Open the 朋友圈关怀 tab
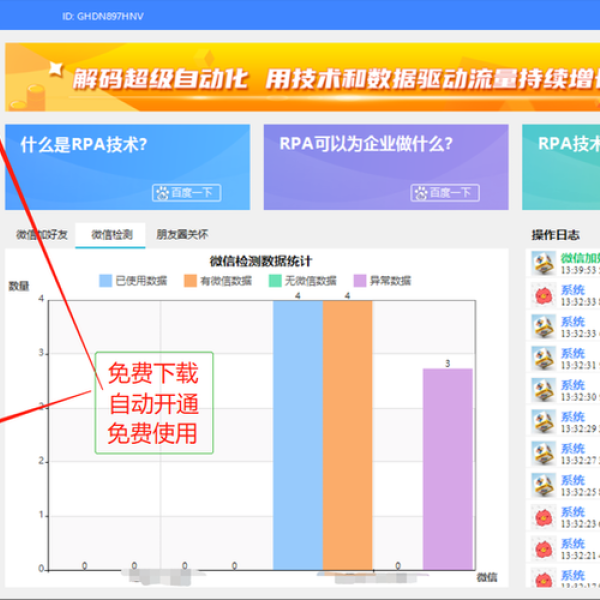 tap(182, 235)
